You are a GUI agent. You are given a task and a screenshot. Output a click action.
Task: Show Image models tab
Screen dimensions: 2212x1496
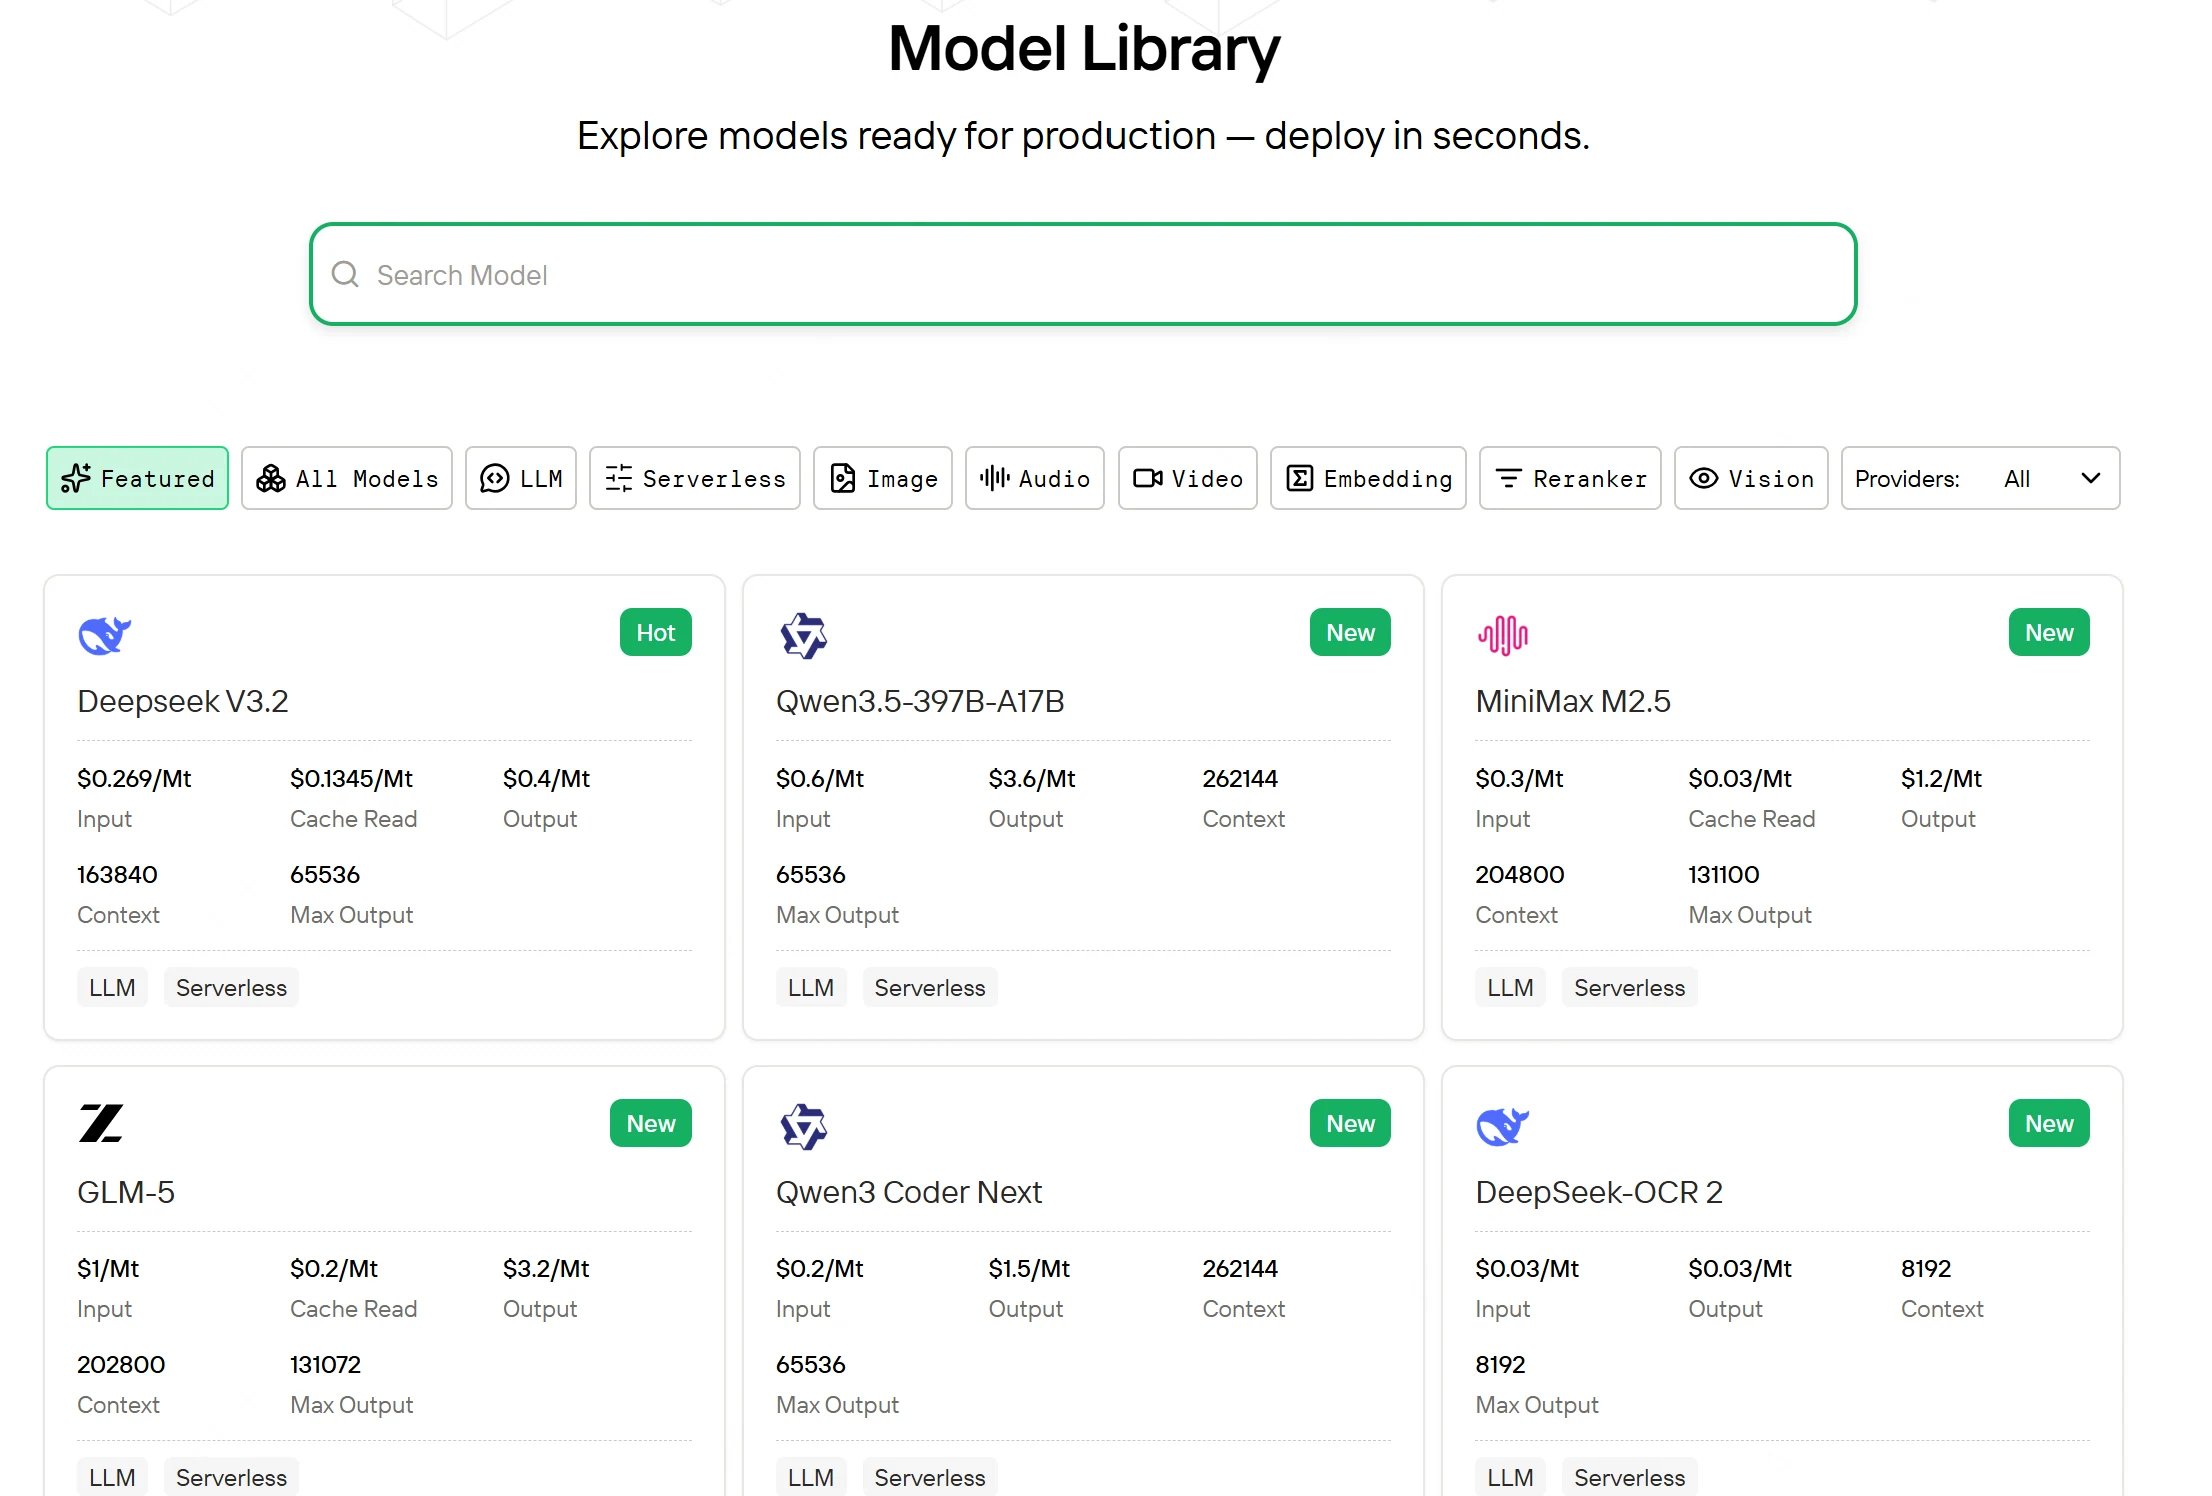pyautogui.click(x=883, y=478)
